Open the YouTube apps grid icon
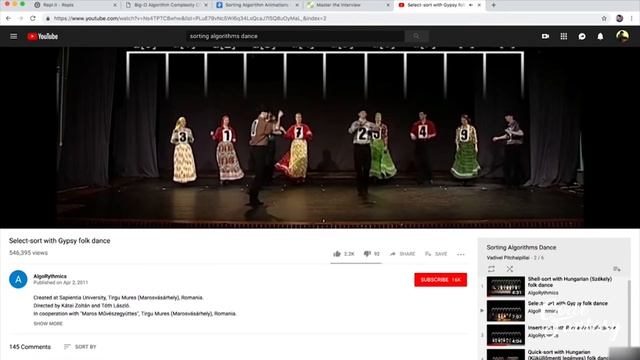This screenshot has height=360, width=640. coord(564,36)
